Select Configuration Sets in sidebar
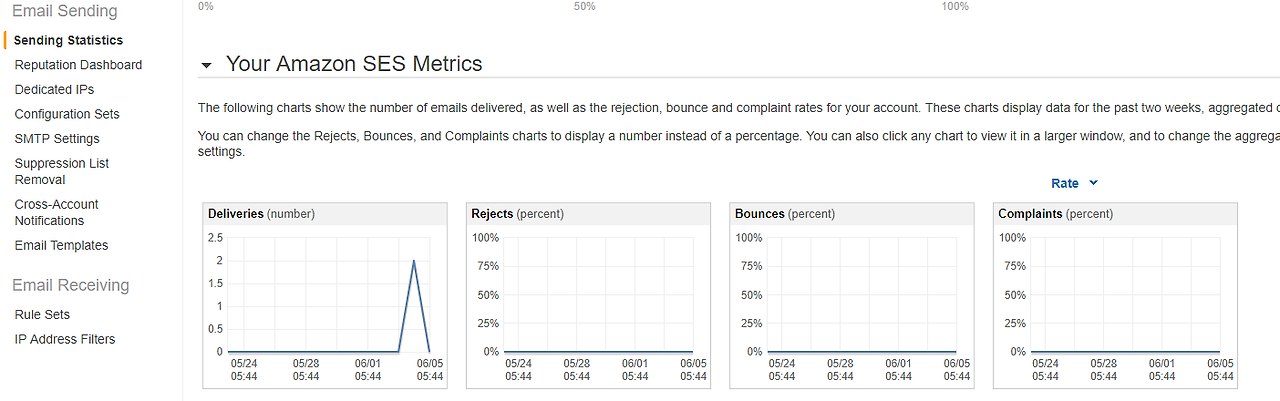 [x=67, y=114]
